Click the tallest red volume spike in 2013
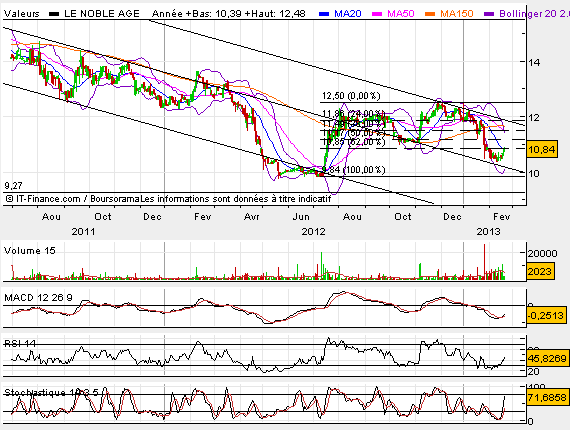 coord(484,262)
